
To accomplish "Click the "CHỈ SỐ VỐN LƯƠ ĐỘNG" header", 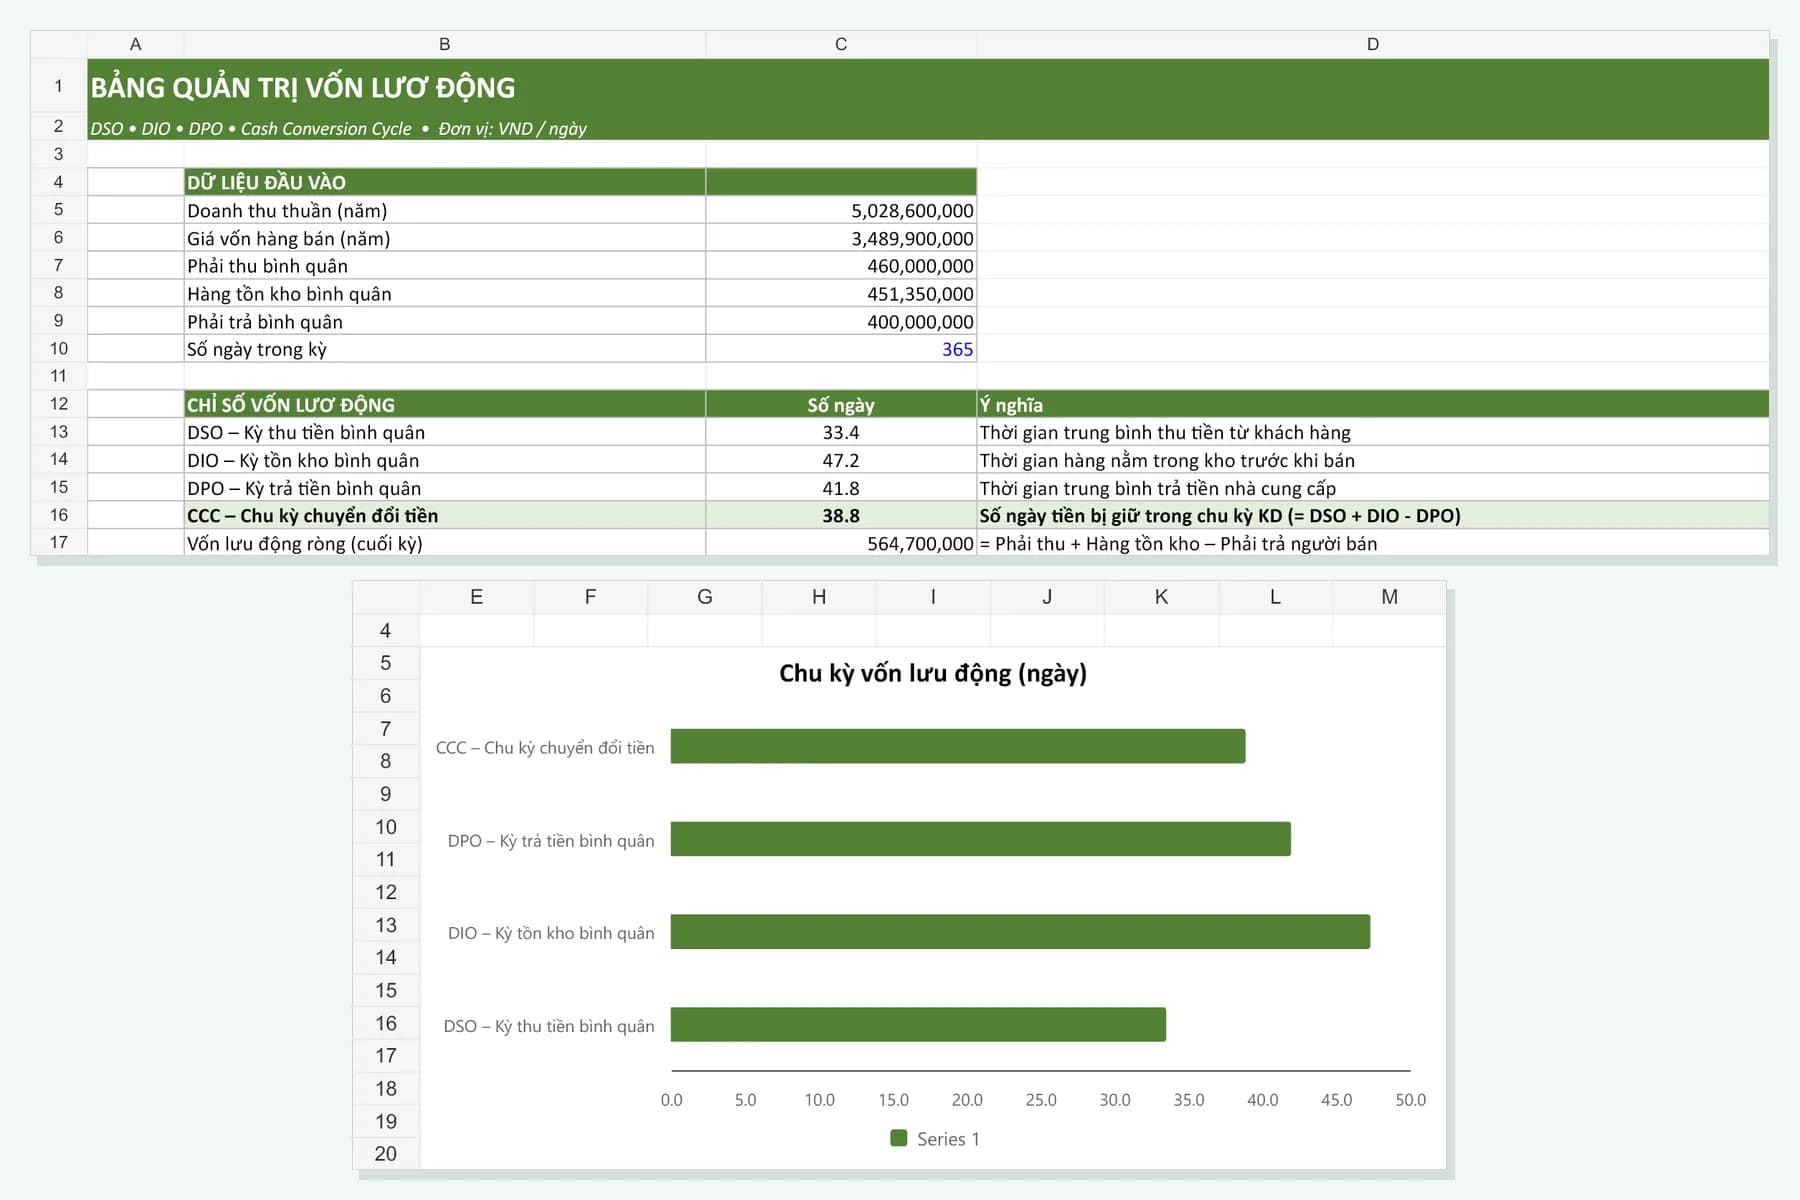I will point(445,404).
